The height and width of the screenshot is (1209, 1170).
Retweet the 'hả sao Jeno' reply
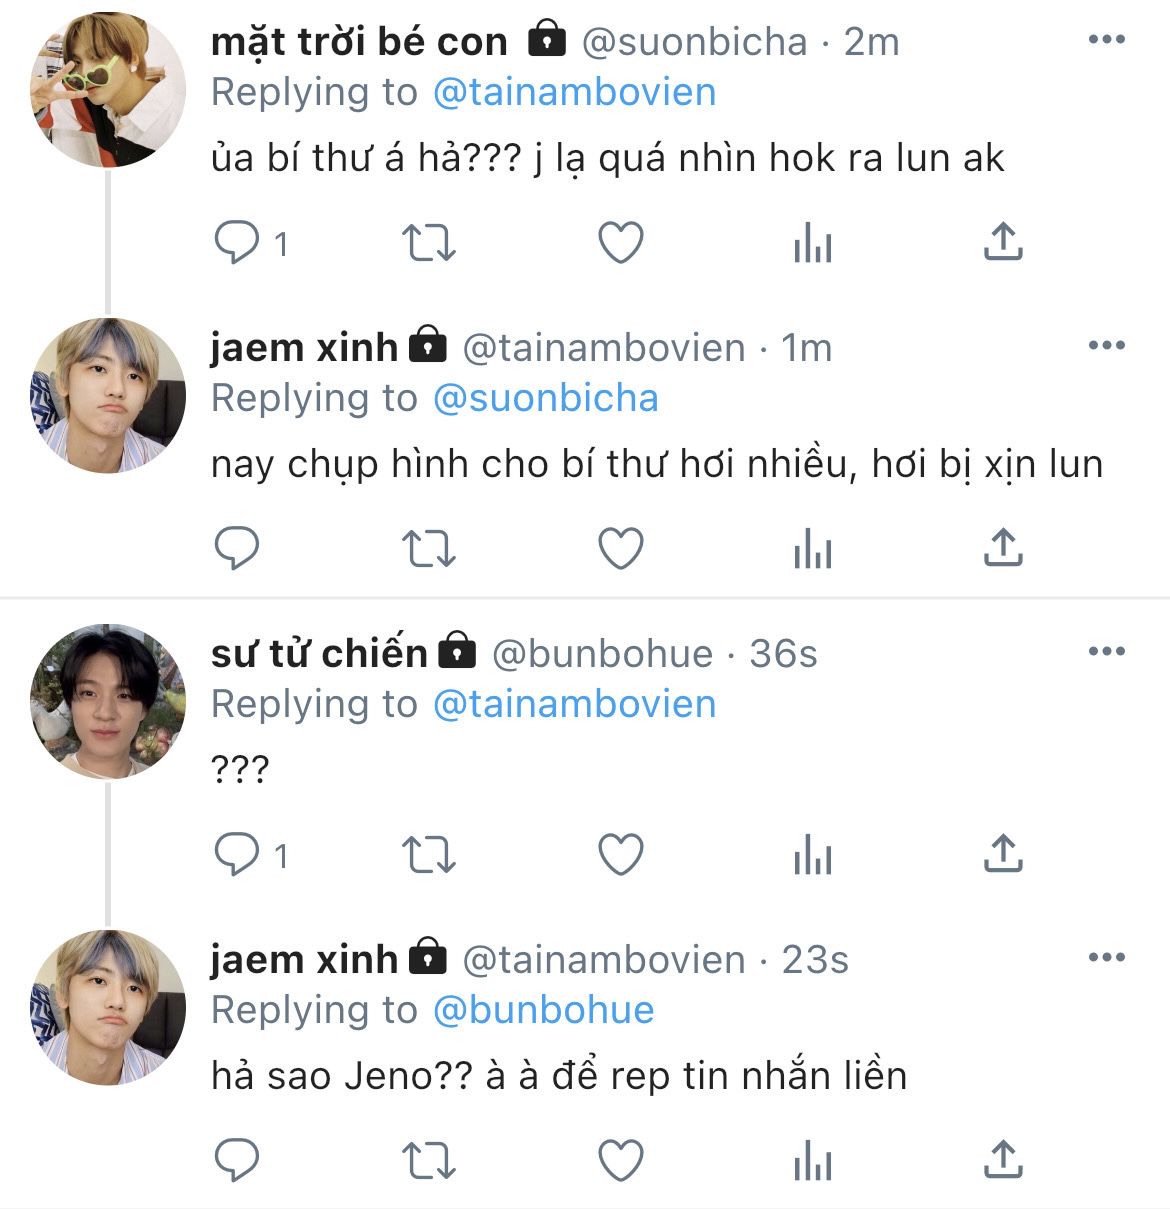click(428, 1161)
